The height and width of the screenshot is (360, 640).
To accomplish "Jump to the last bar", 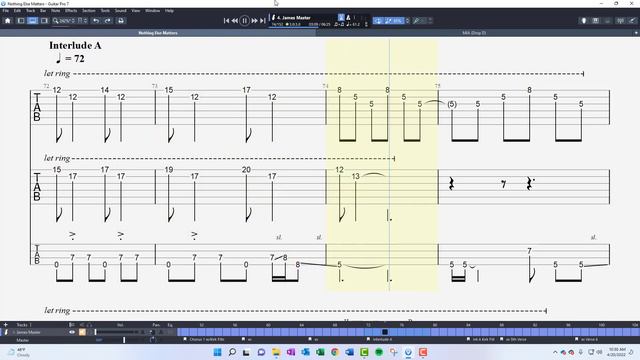I will tap(262, 21).
